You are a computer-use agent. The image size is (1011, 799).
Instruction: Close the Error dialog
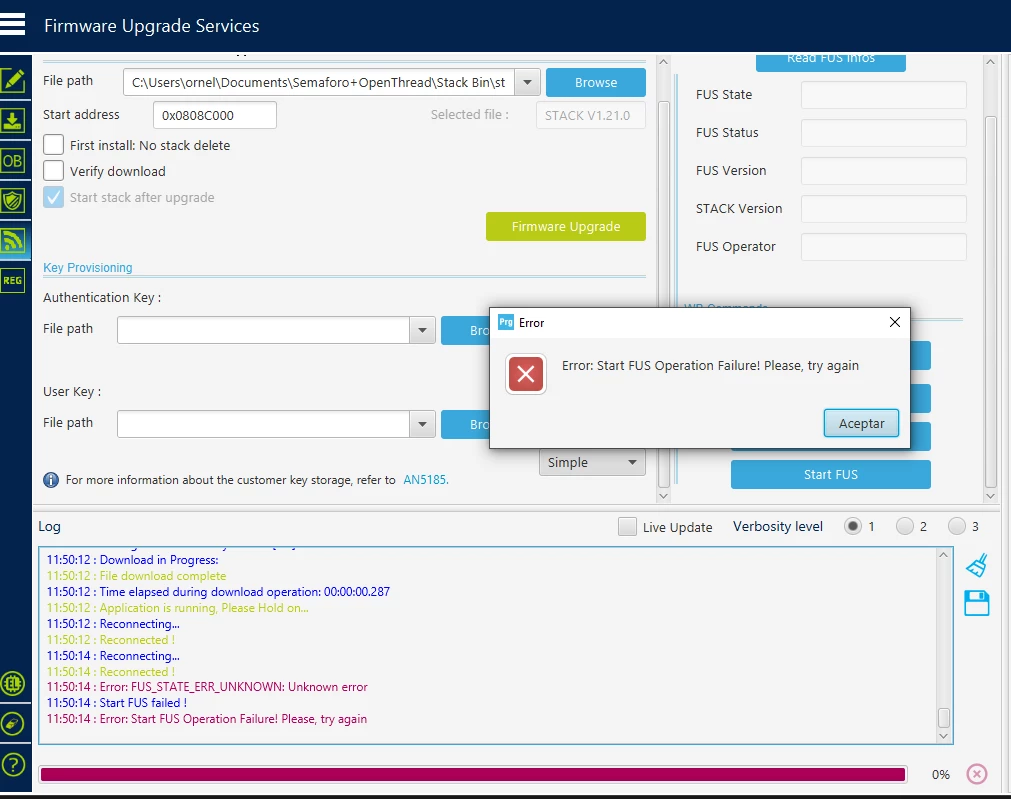click(894, 322)
